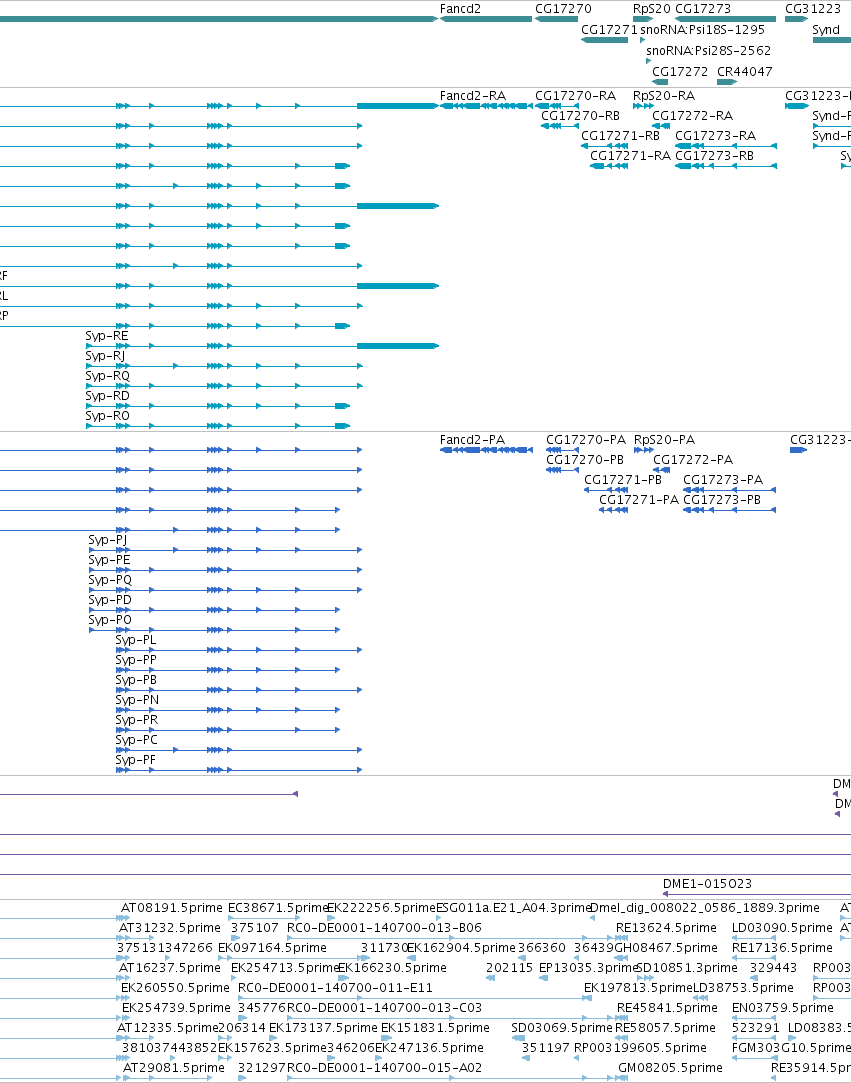Click the Fancd2 gene label
851x1083 pixels.
pos(460,9)
